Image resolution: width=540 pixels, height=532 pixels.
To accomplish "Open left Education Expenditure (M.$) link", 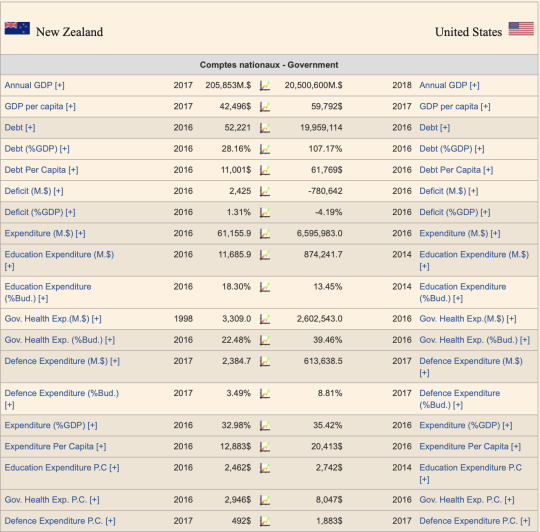I will (59, 260).
